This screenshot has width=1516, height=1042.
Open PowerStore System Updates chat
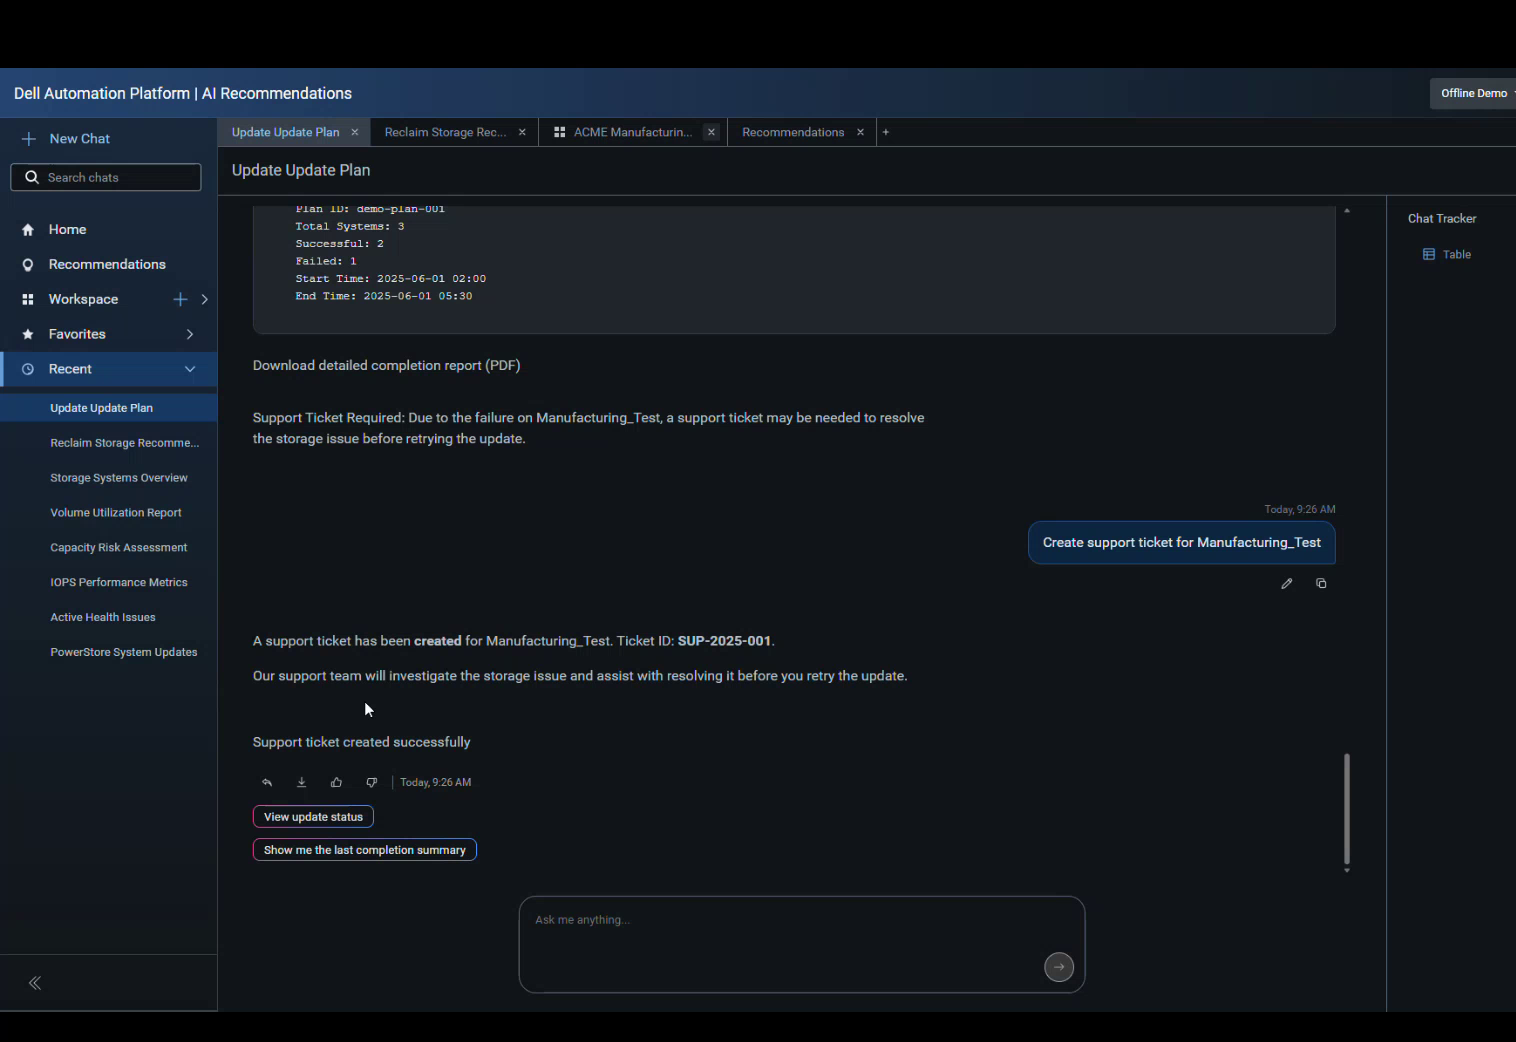click(123, 653)
